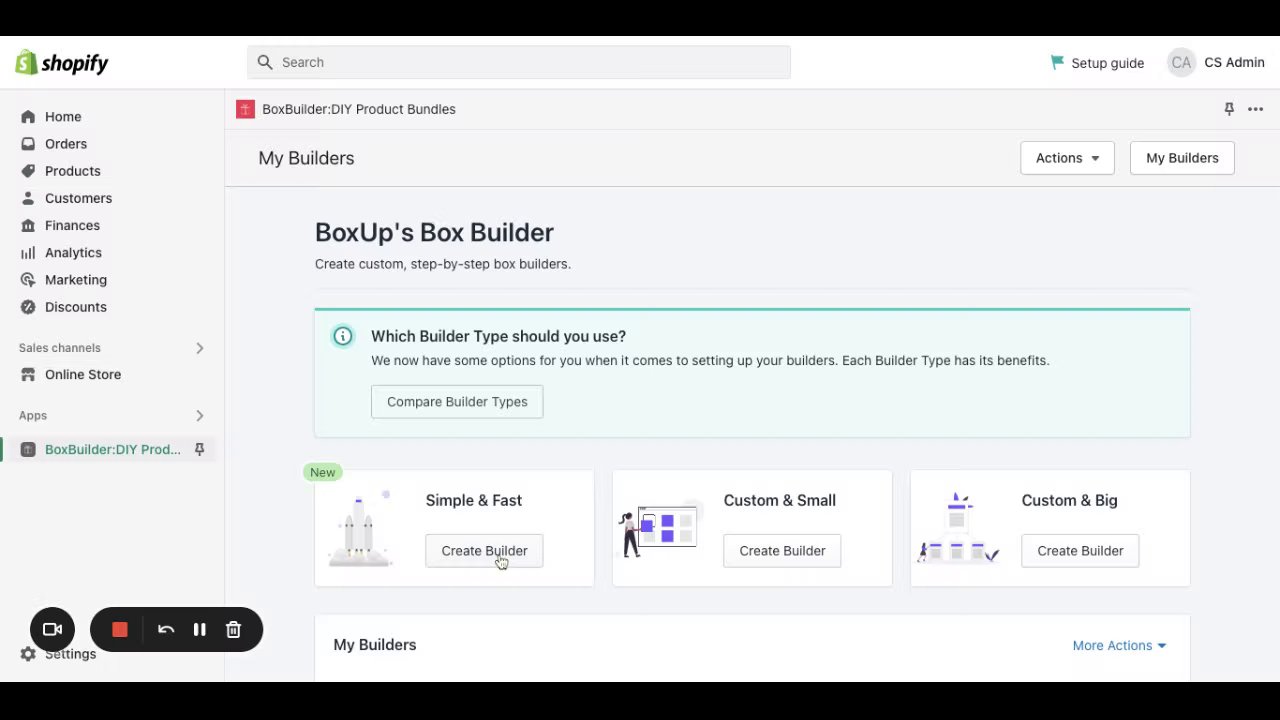Click the New badge on Simple & Fast

pyautogui.click(x=323, y=473)
